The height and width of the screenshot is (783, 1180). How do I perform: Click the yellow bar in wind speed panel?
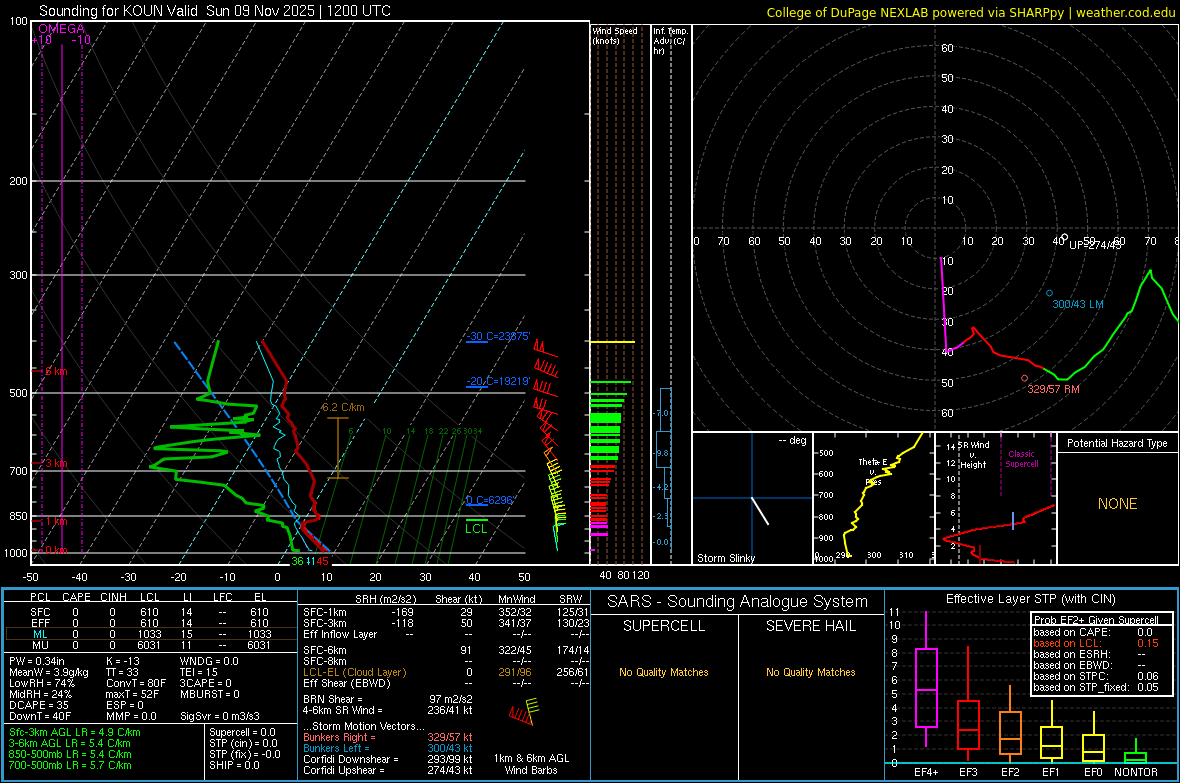click(x=612, y=342)
